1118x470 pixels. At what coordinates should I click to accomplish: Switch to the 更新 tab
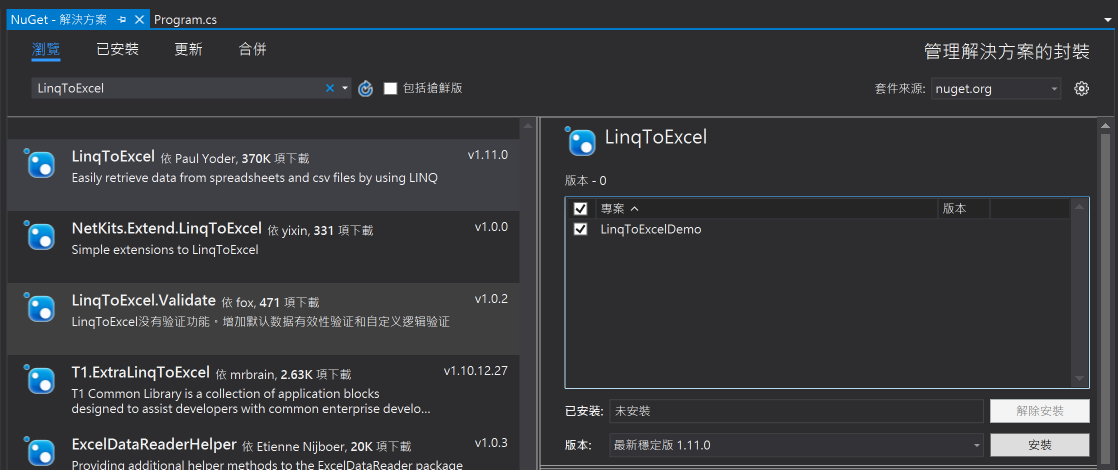189,49
